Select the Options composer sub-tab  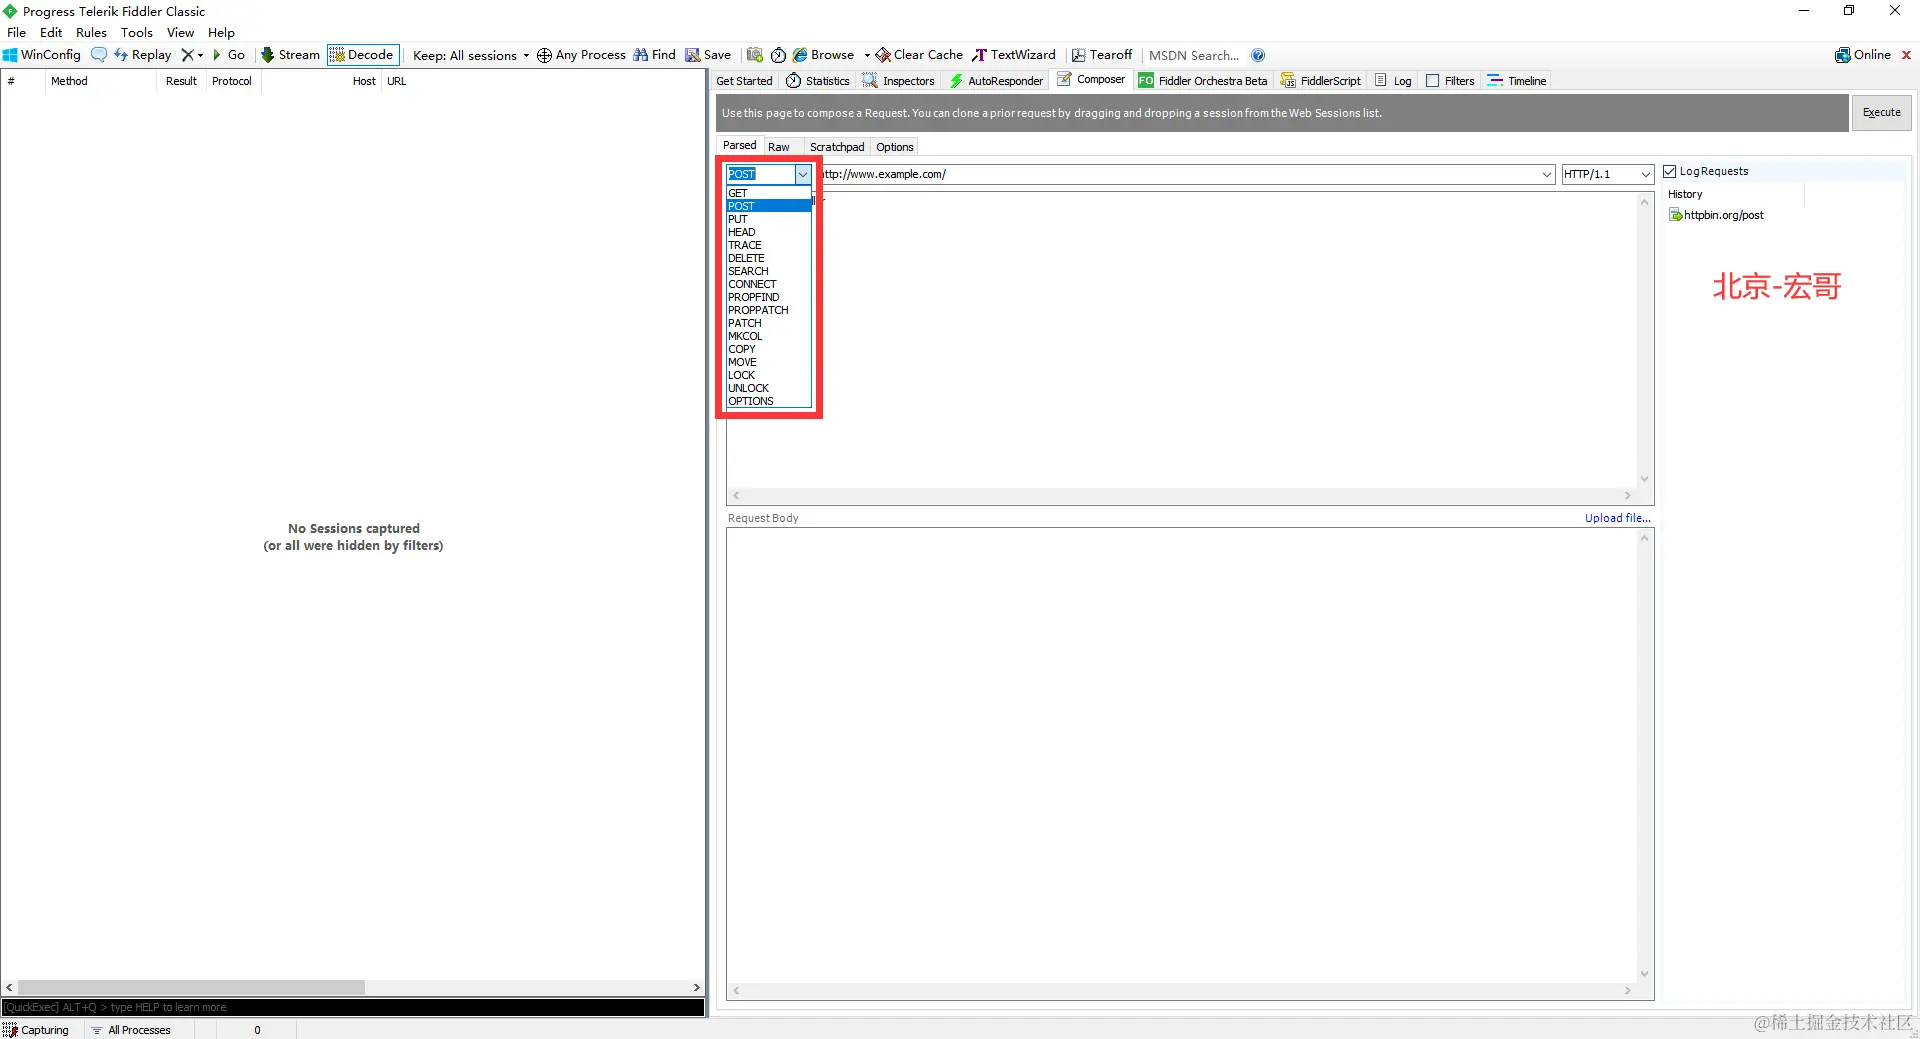(895, 147)
